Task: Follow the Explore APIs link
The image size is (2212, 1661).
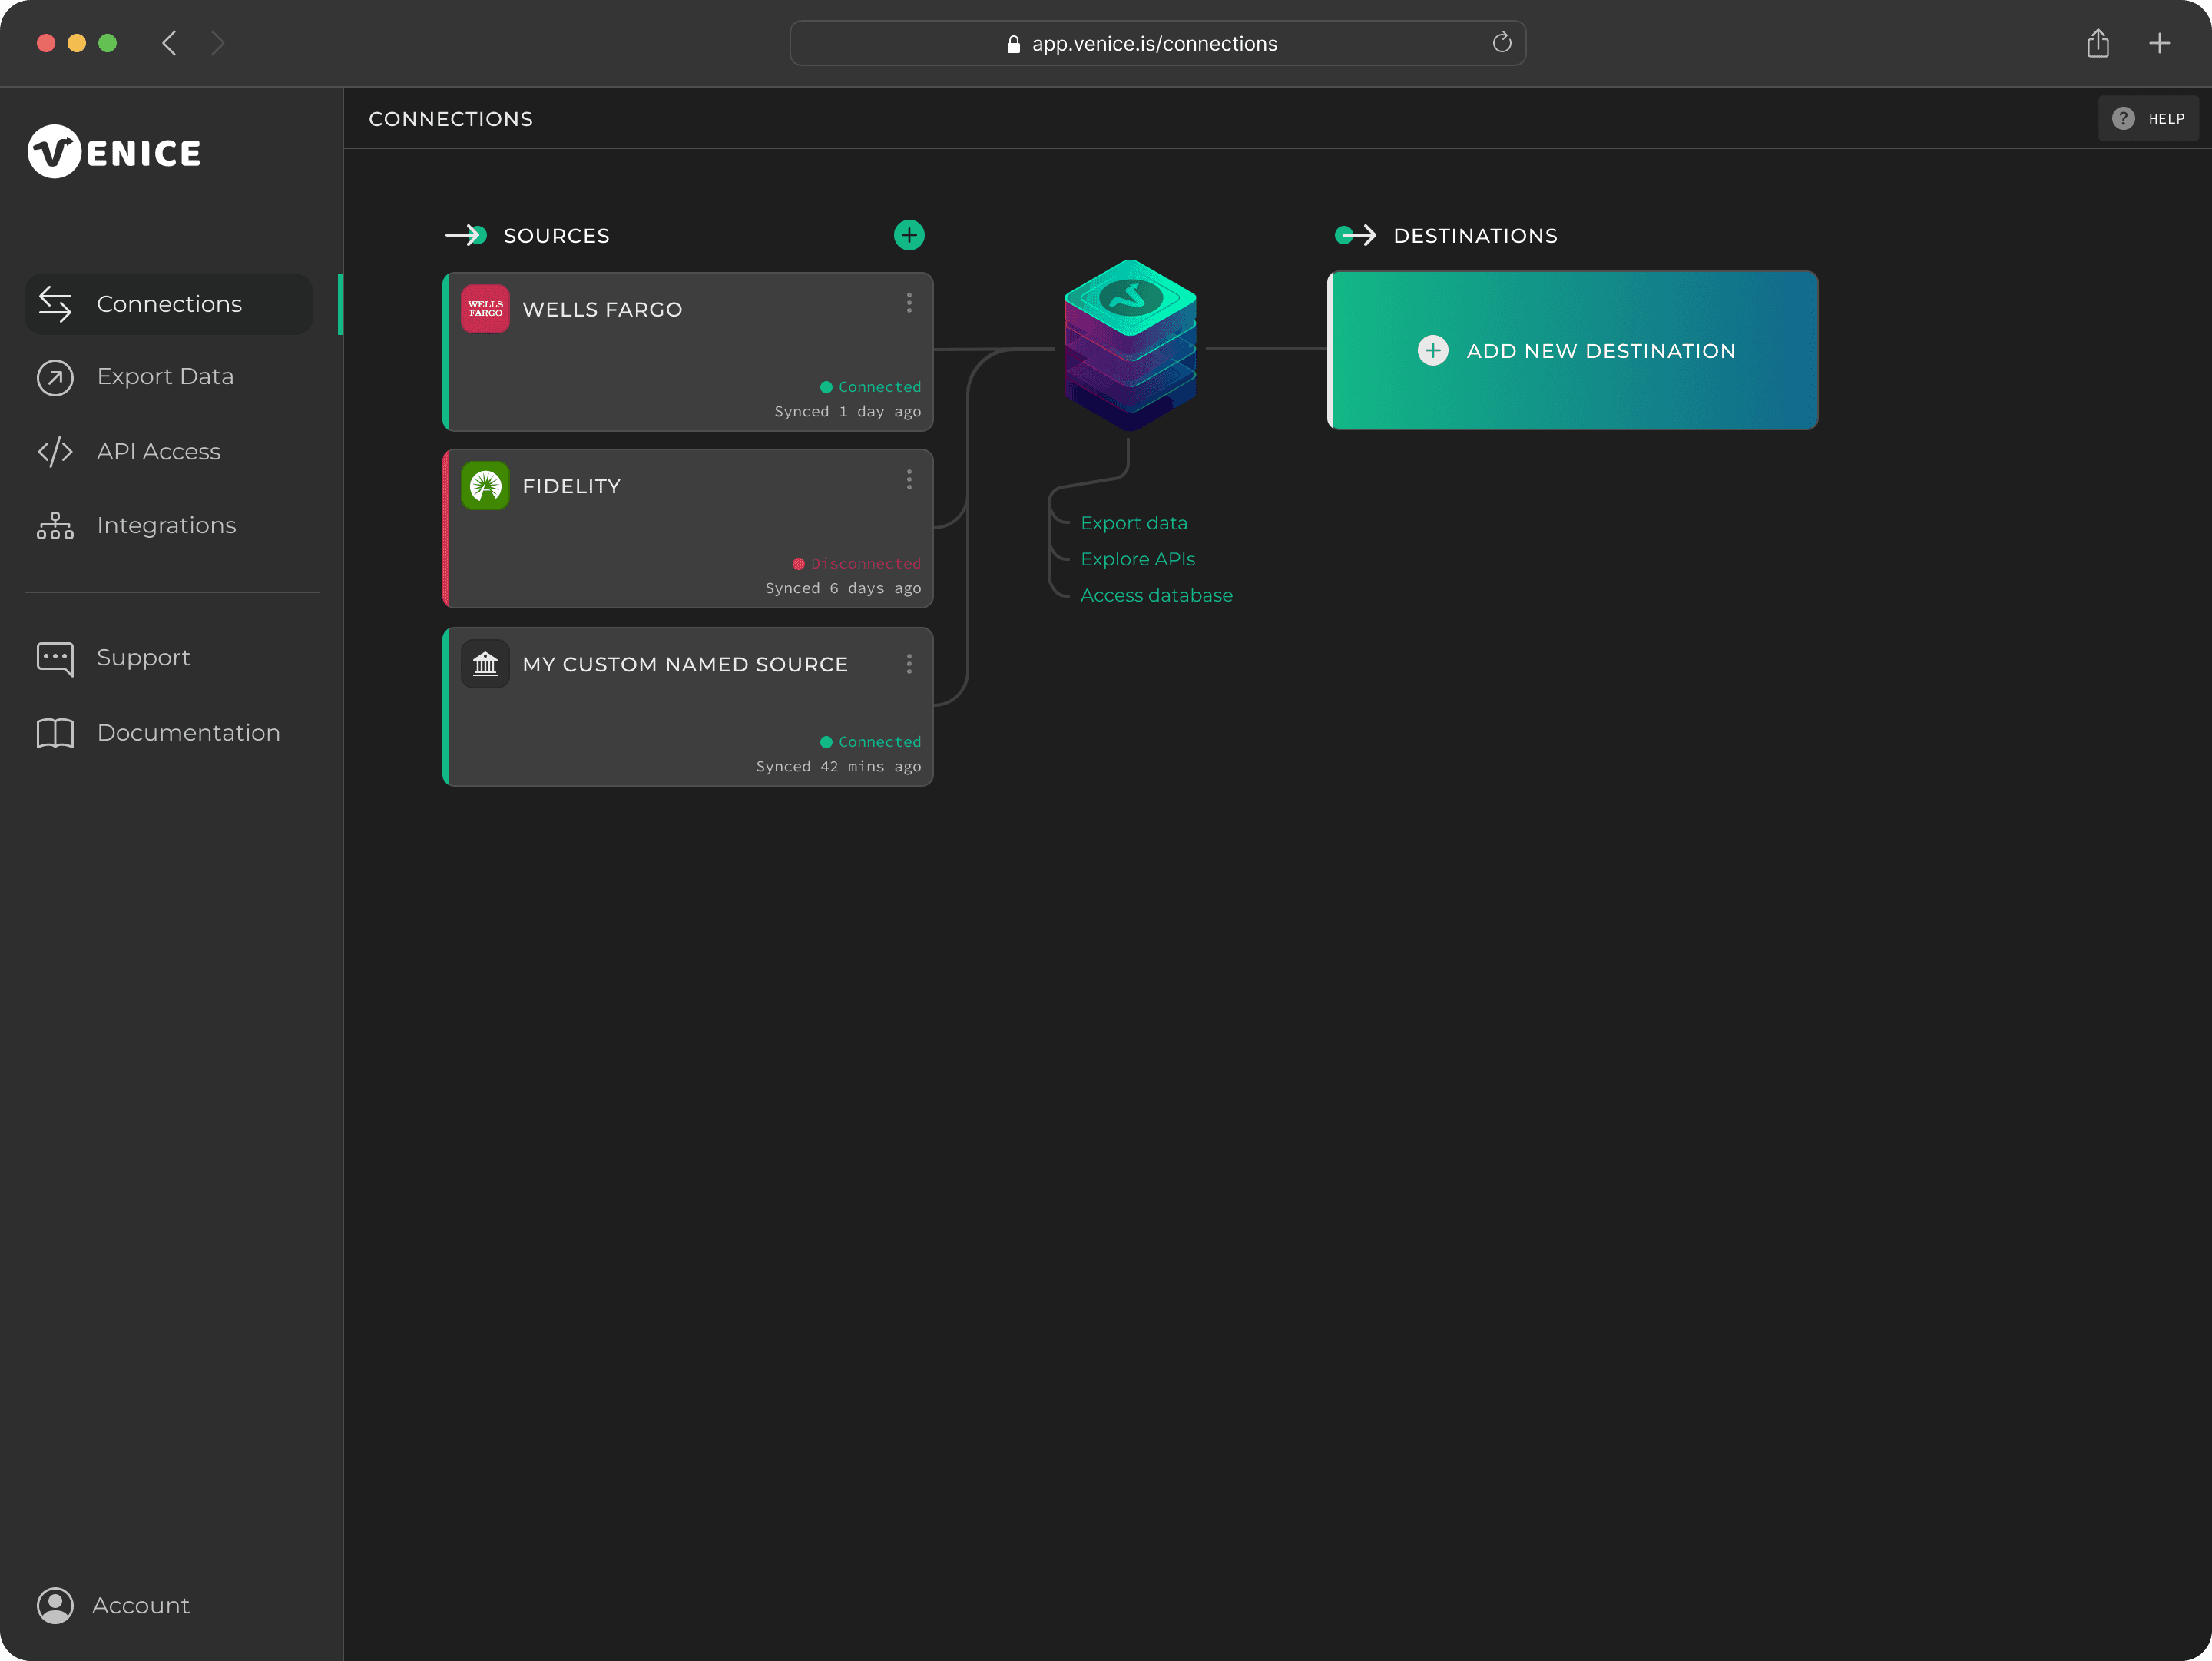Action: [x=1137, y=559]
